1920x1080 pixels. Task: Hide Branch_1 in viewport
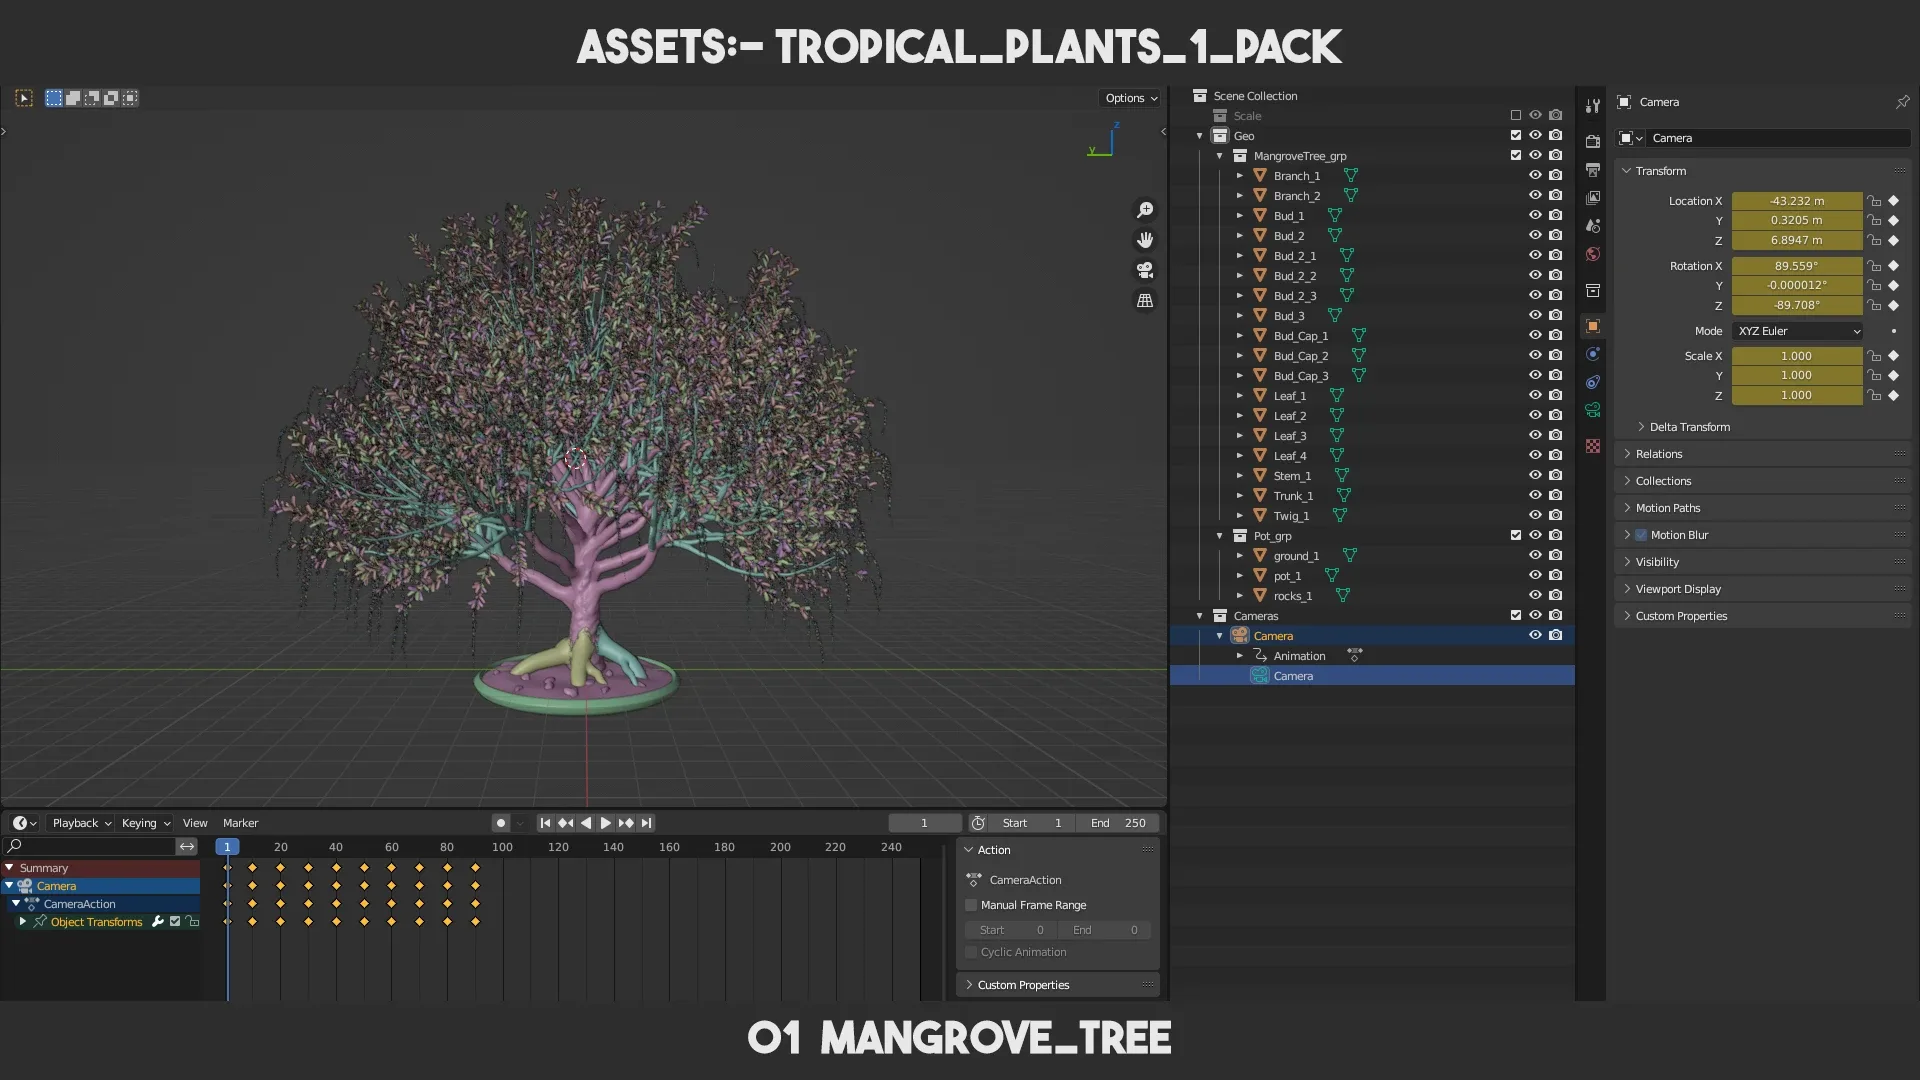click(x=1535, y=176)
